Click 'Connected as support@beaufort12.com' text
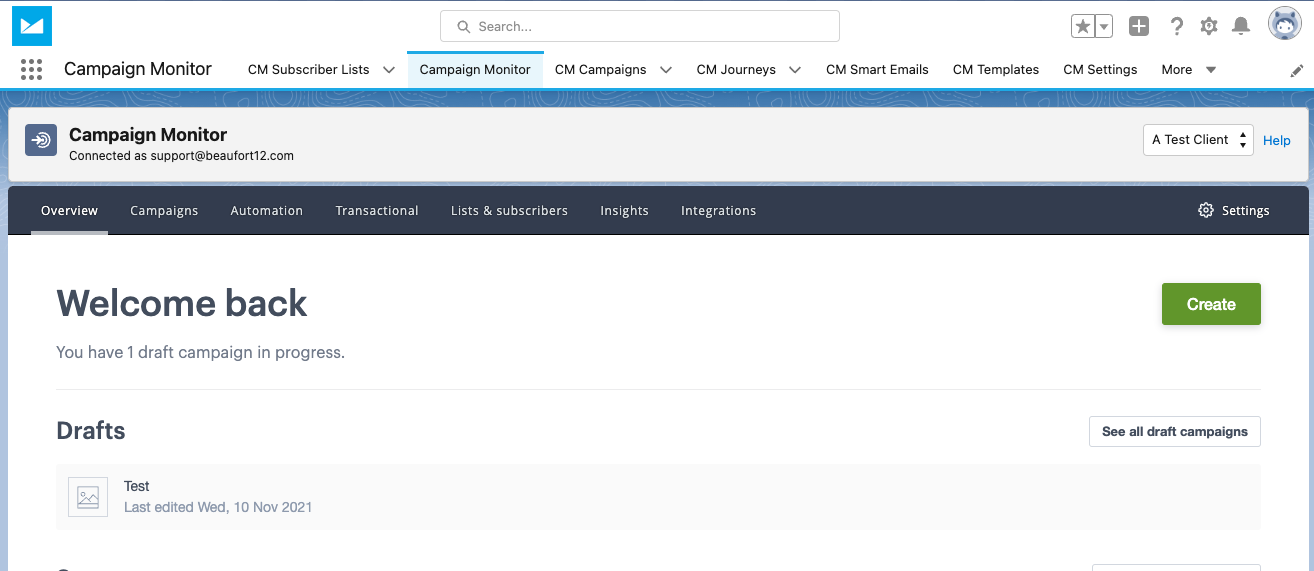The height and width of the screenshot is (571, 1314). pyautogui.click(x=181, y=156)
